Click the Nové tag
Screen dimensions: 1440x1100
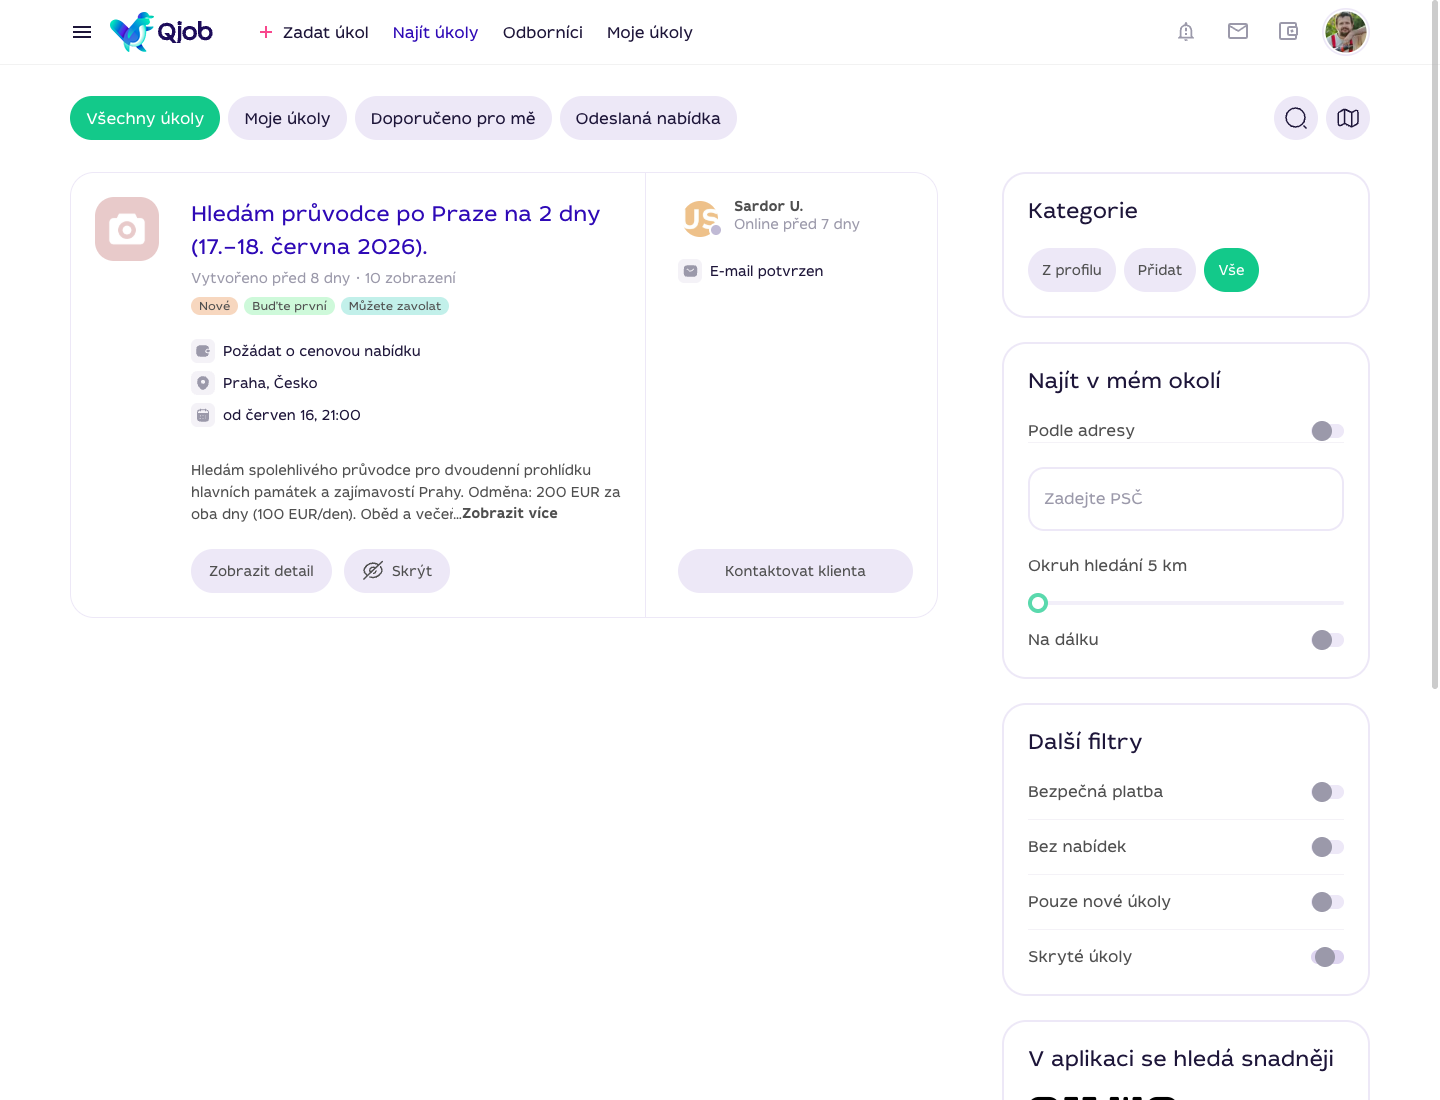[x=214, y=306]
